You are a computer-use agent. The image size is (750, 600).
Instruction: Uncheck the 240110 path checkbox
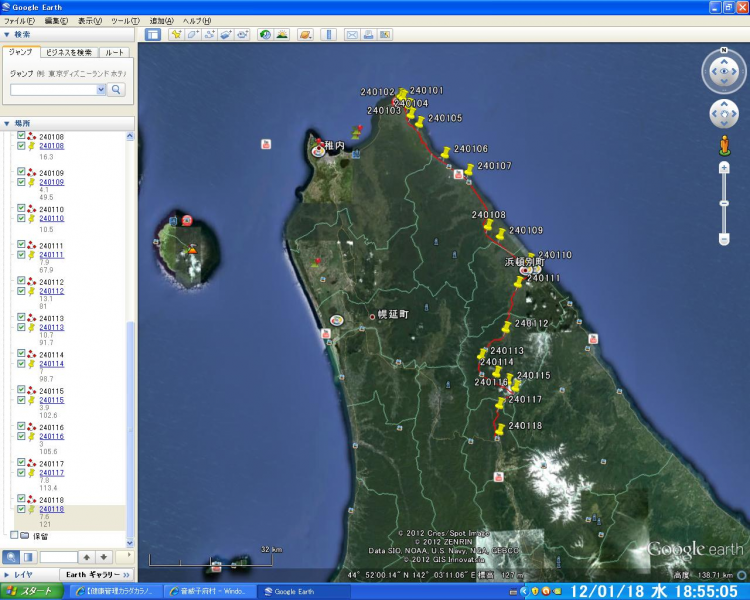pyautogui.click(x=21, y=208)
